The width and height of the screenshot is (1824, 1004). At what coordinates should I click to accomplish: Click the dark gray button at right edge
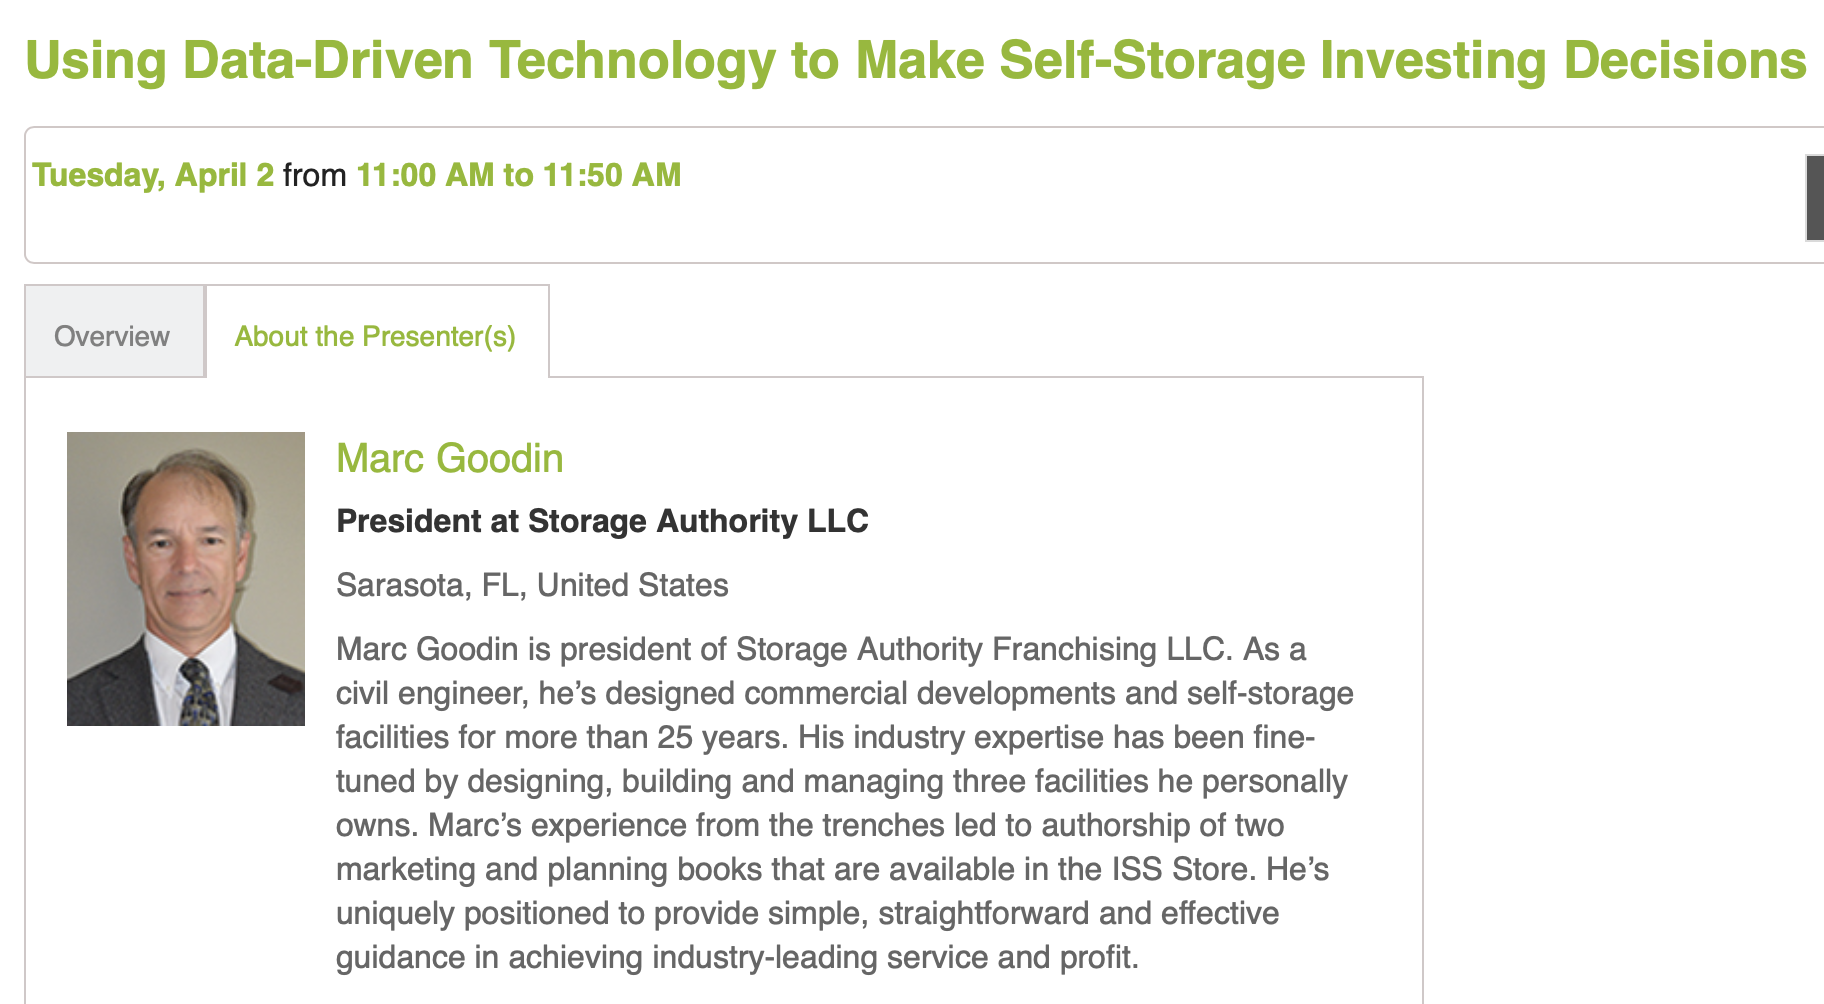click(1814, 198)
